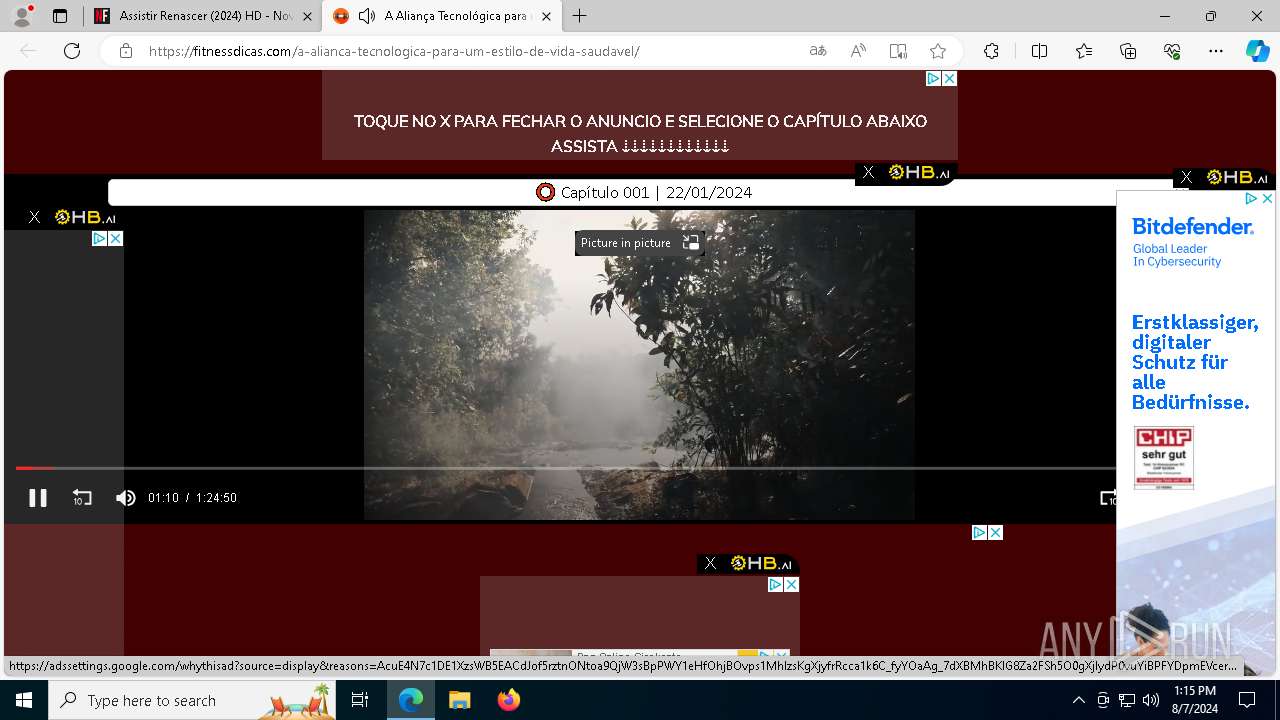Image resolution: width=1280 pixels, height=720 pixels.
Task: Add page to favorites star
Action: pos(938,51)
